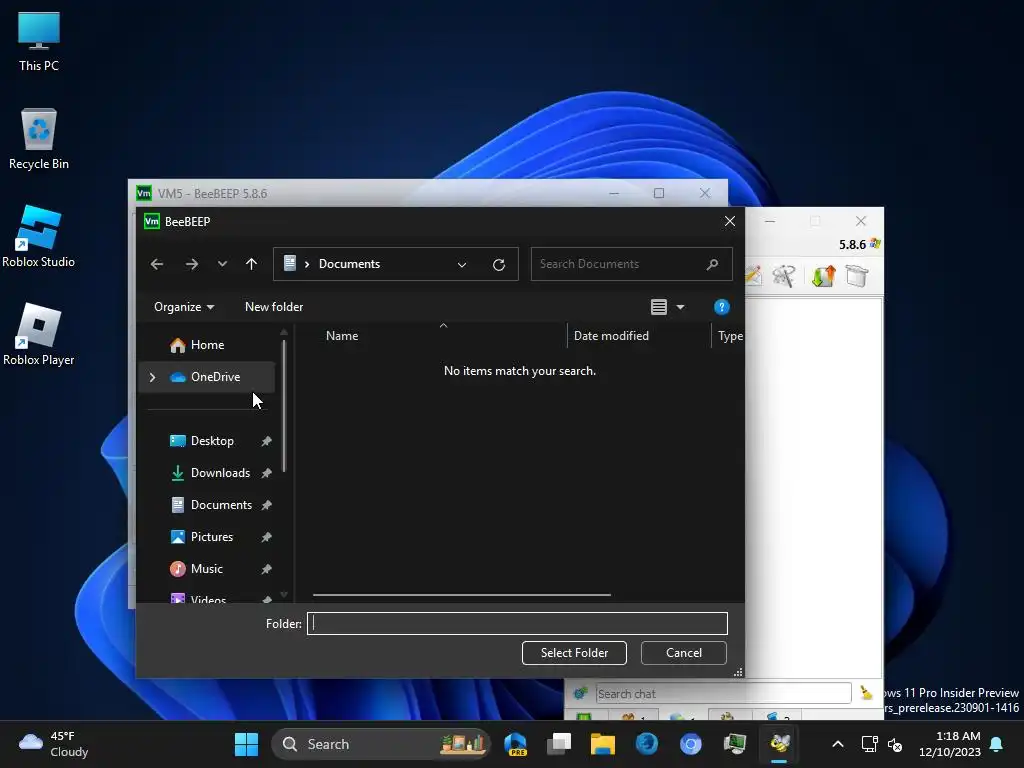Change the view layout icon
The height and width of the screenshot is (768, 1024).
tap(659, 307)
